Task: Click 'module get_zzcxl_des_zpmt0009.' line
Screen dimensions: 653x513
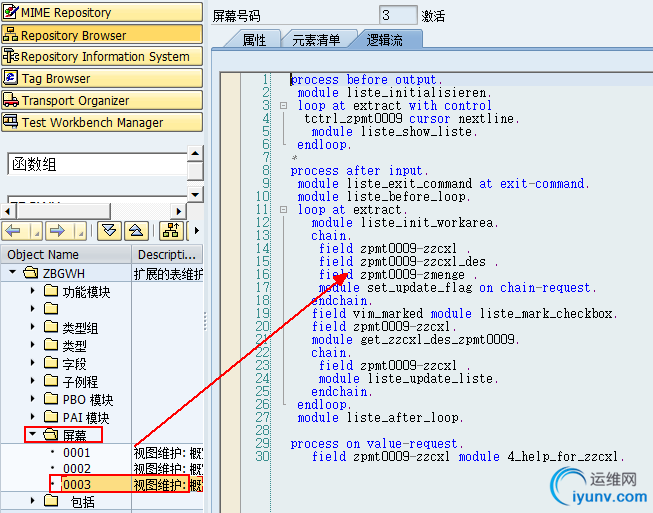Action: pos(416,339)
